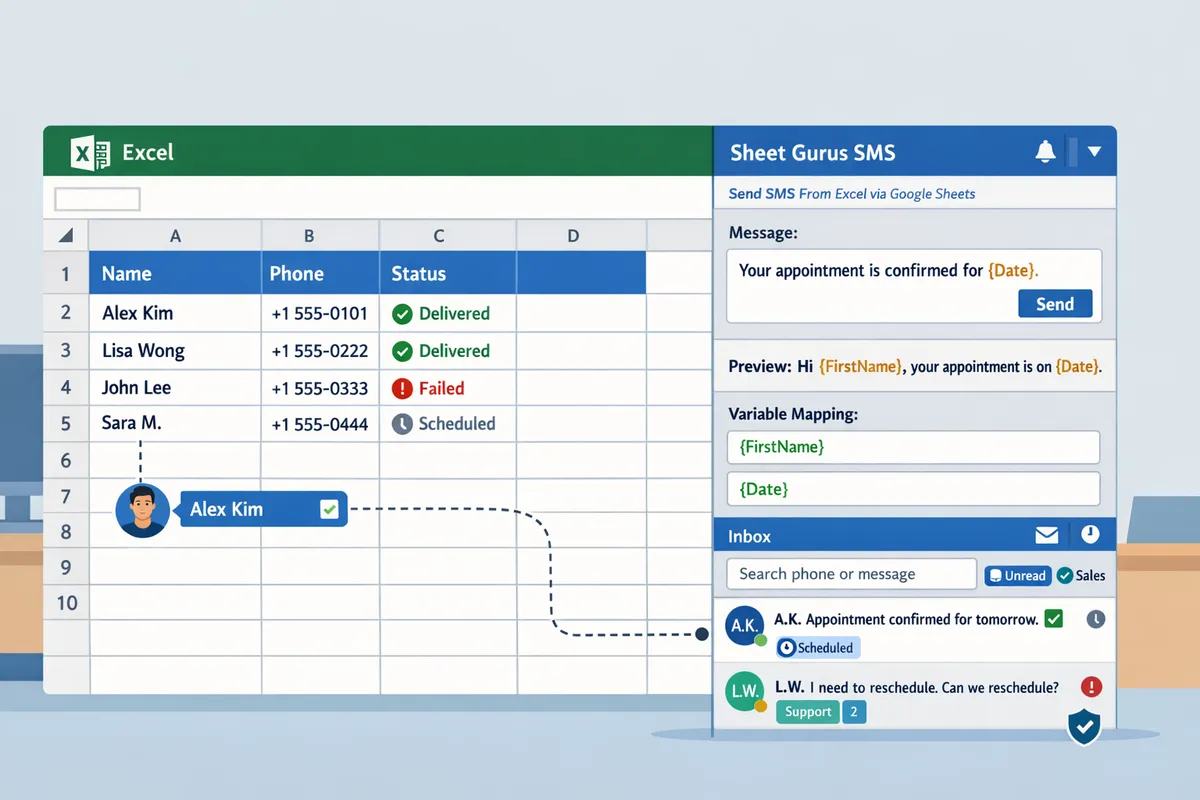Toggle the green checkbox on A.K. message
This screenshot has width=1200, height=800.
coord(1053,619)
